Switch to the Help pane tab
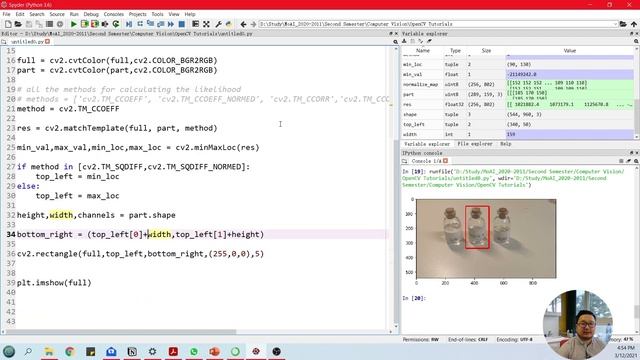 tap(505, 144)
